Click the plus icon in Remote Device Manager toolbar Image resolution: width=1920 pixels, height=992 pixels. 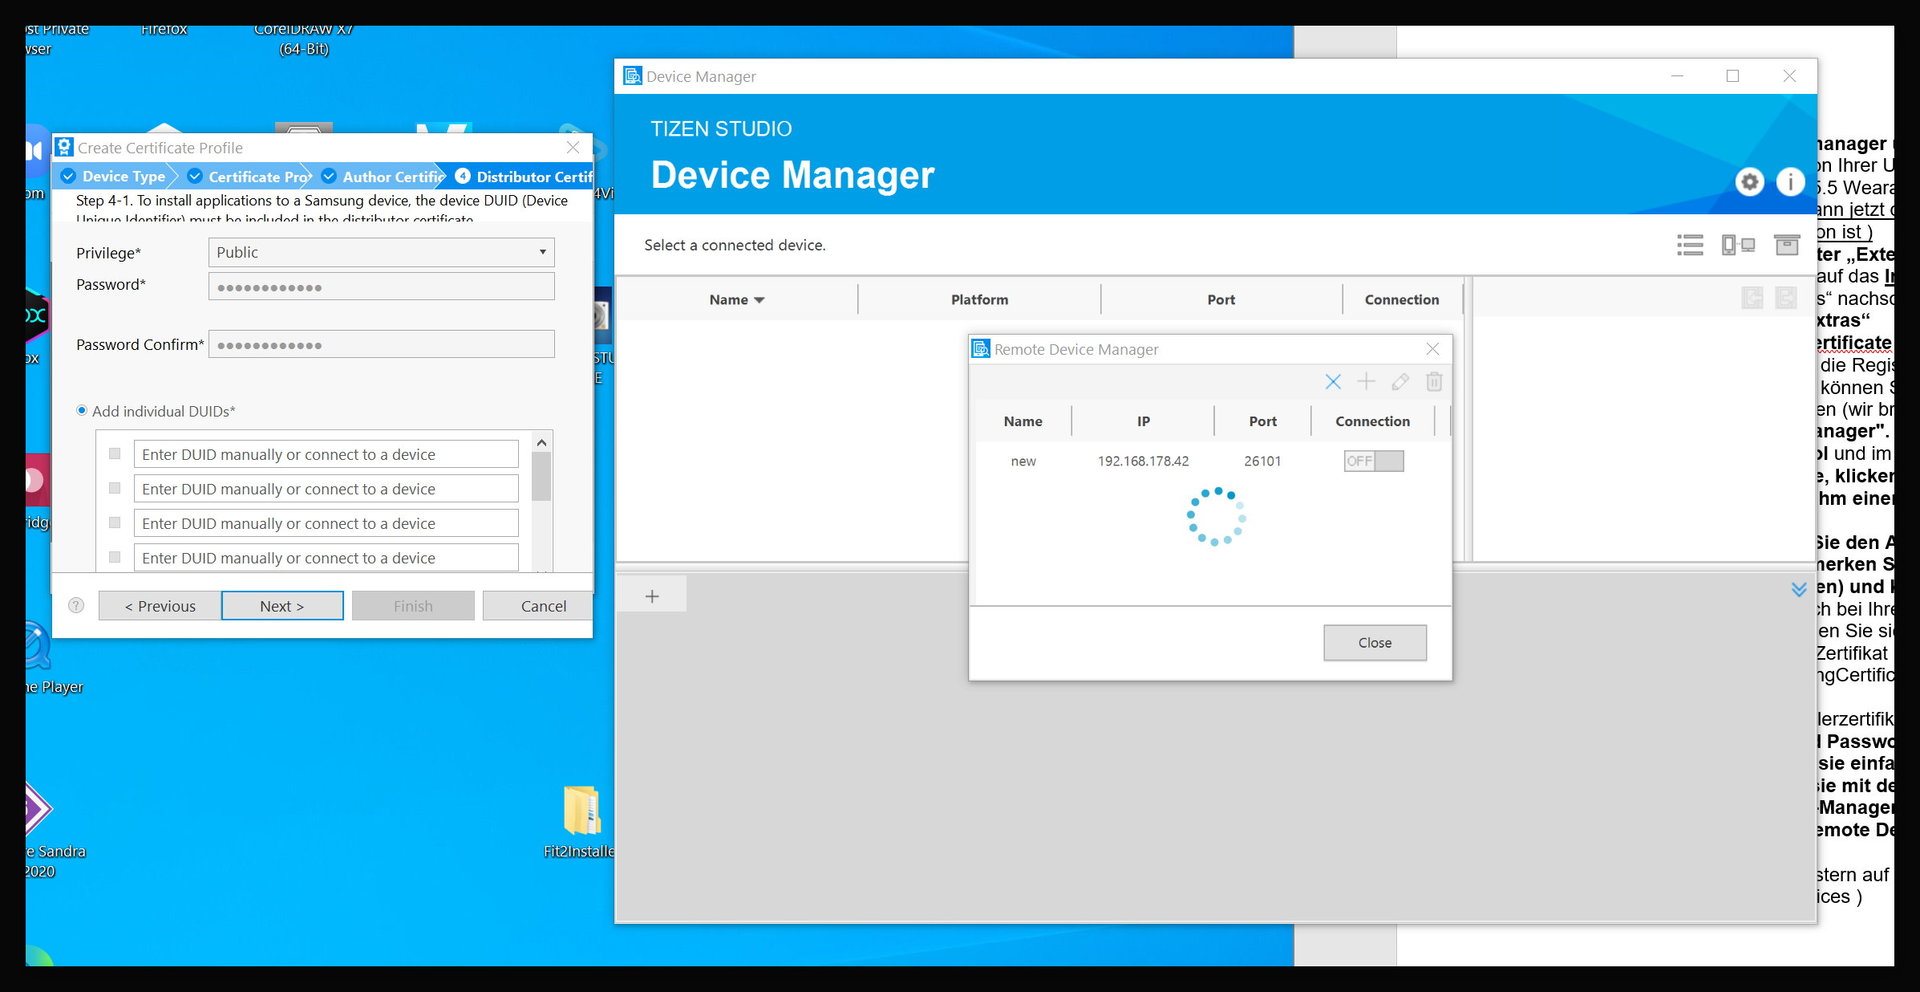click(x=1366, y=381)
